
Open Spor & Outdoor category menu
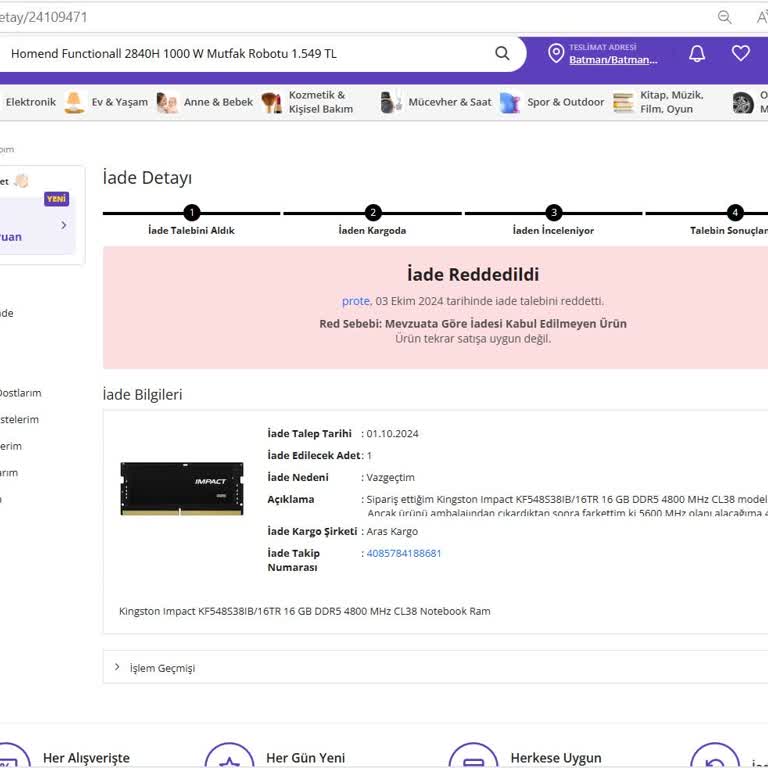pyautogui.click(x=565, y=102)
